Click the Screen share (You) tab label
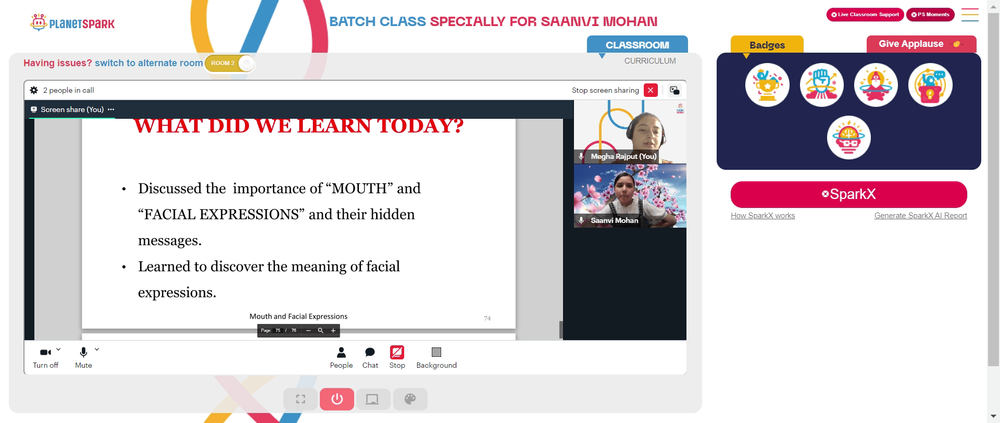This screenshot has width=1000, height=423. pos(72,109)
